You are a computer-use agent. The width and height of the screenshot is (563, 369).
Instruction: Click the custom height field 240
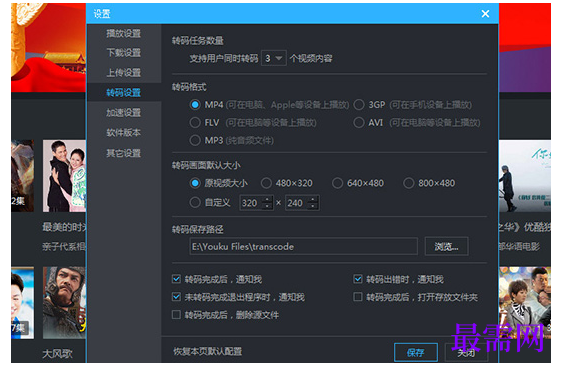click(297, 203)
